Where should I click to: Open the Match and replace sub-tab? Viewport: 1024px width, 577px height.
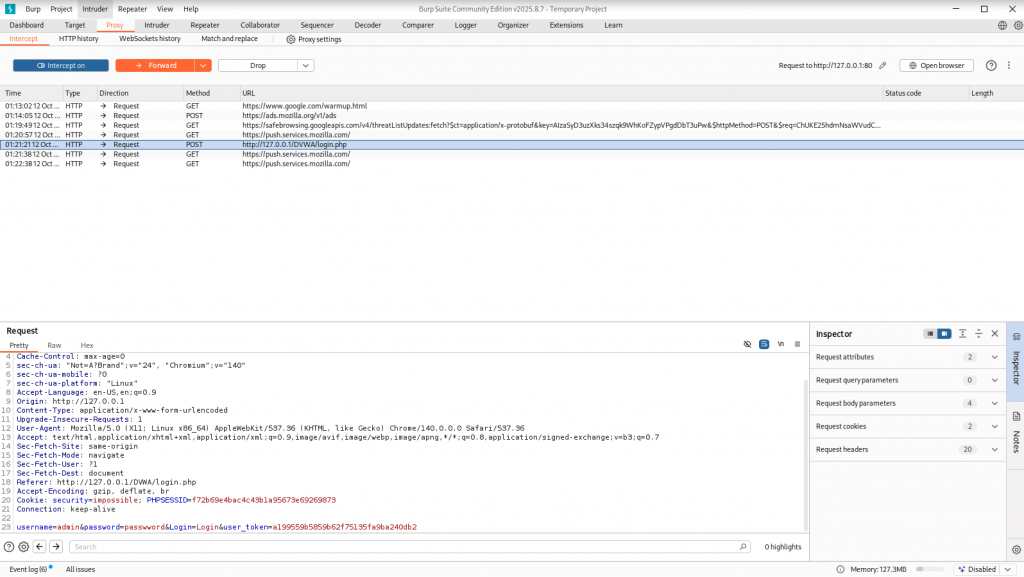coord(229,39)
